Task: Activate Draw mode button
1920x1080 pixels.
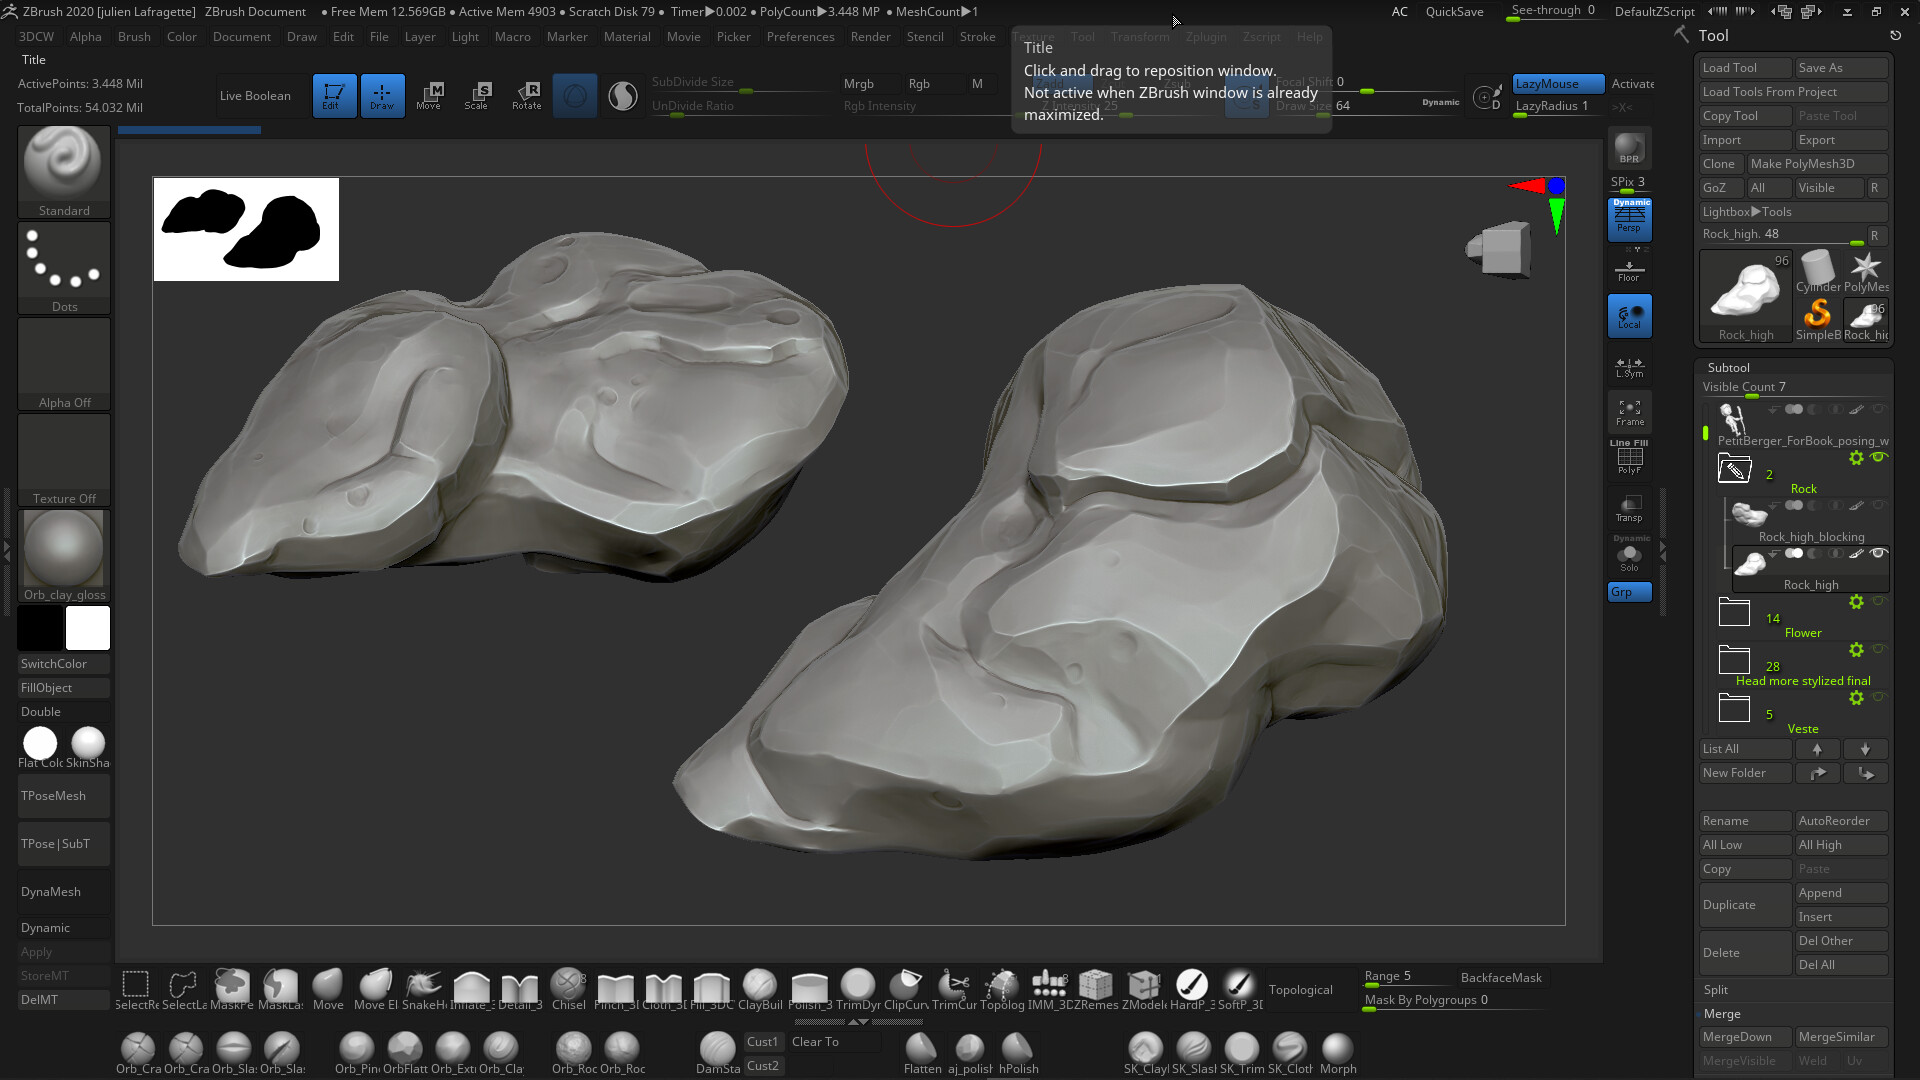Action: pos(382,96)
